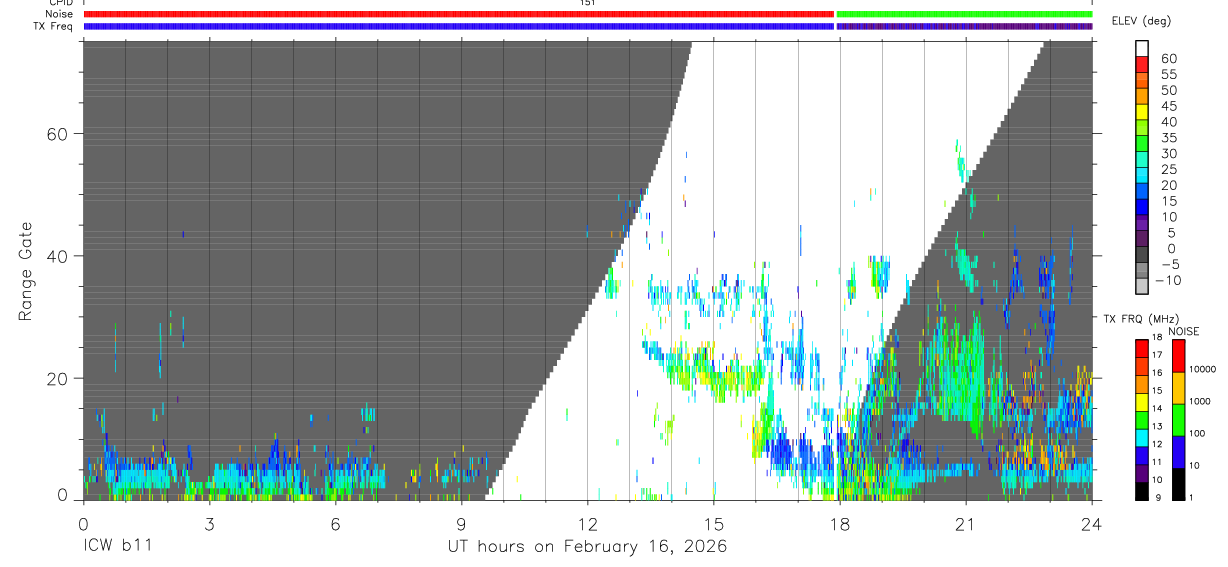1228x567 pixels.
Task: Click the 'TX Freq' strip label at top left
Action: click(x=54, y=26)
